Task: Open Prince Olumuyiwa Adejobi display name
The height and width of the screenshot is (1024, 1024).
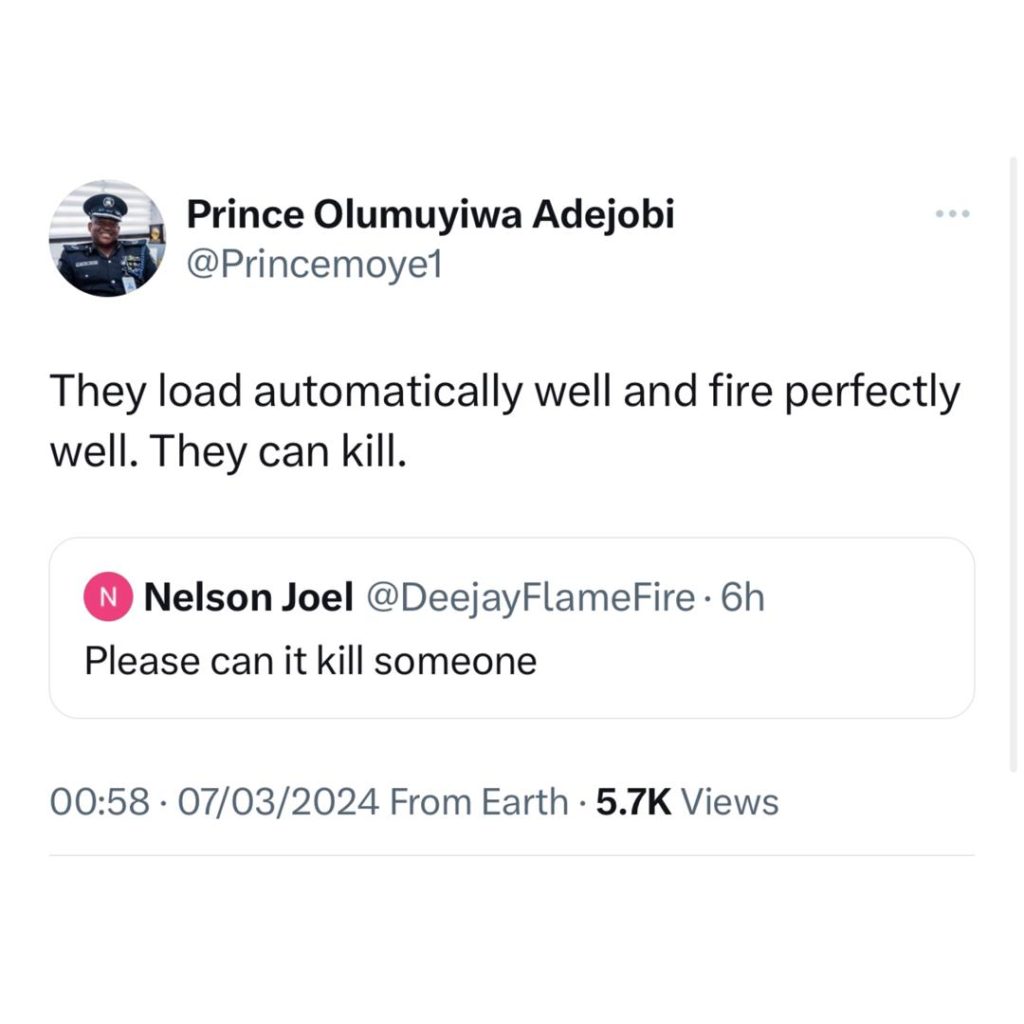Action: (430, 215)
